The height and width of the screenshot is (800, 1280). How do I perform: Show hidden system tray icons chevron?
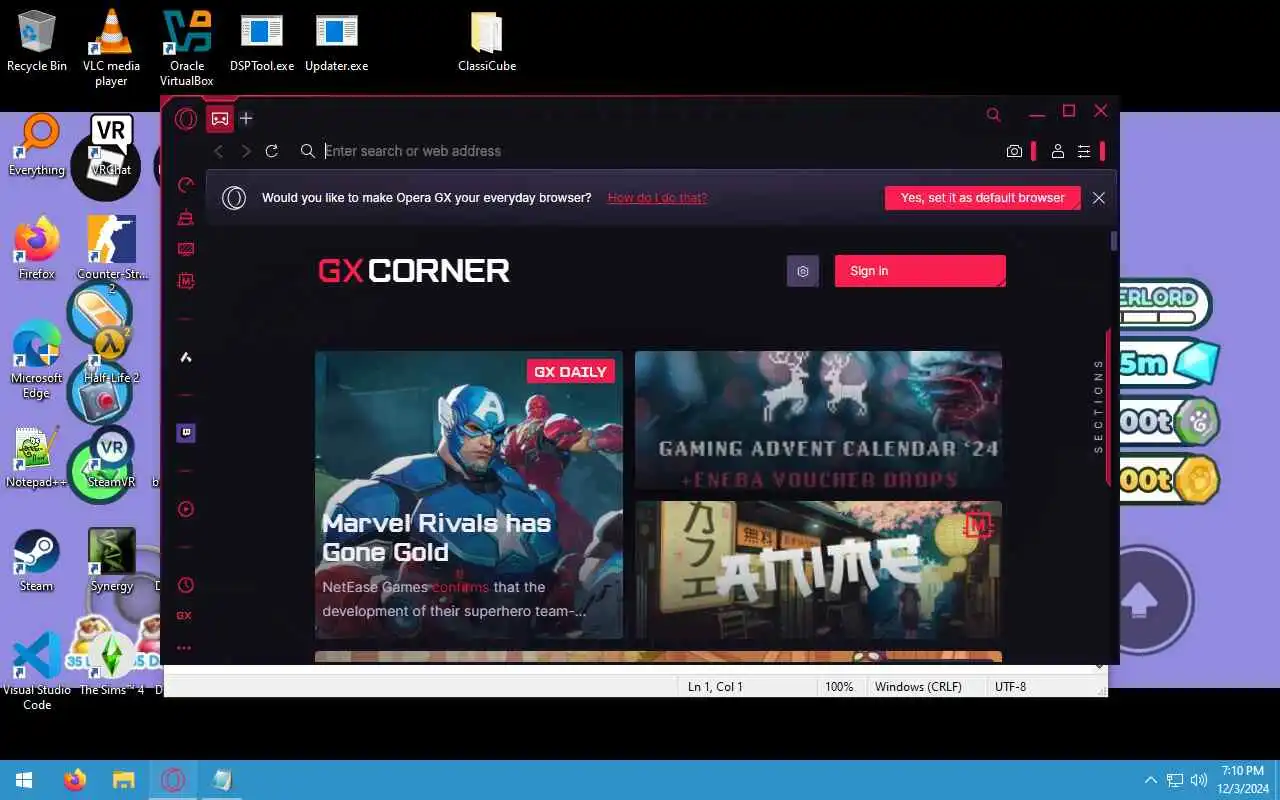coord(1151,780)
